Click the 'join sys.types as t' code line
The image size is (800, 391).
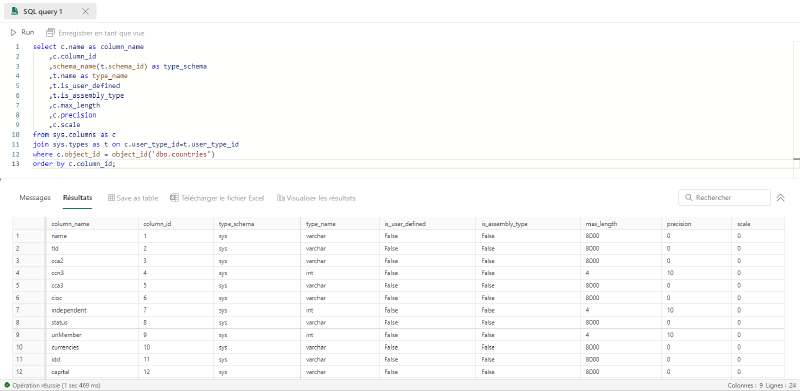click(x=136, y=144)
